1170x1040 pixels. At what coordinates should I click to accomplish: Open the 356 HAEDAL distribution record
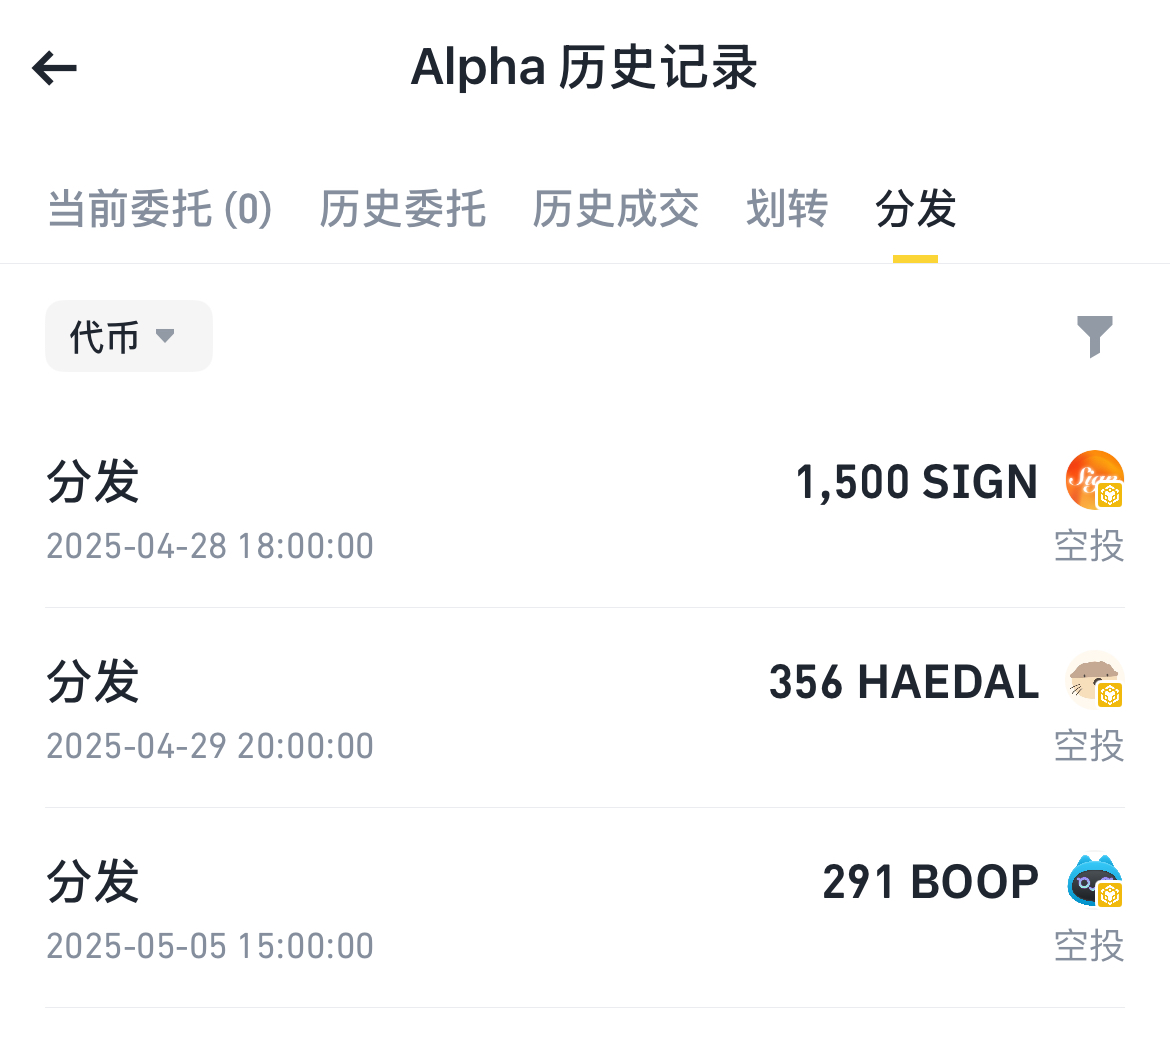pyautogui.click(x=585, y=708)
